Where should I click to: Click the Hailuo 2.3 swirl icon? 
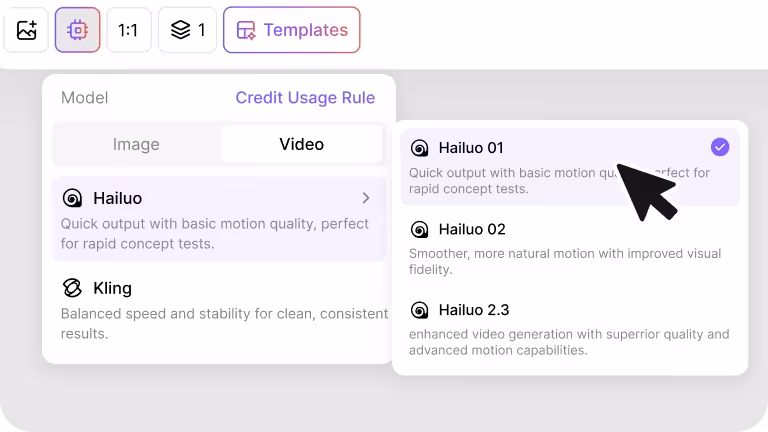420,310
